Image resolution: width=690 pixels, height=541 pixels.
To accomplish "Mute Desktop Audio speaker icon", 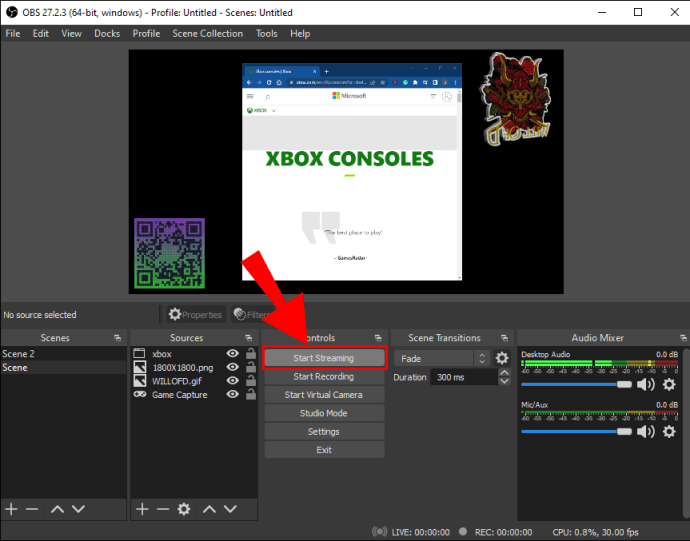I will [x=646, y=384].
